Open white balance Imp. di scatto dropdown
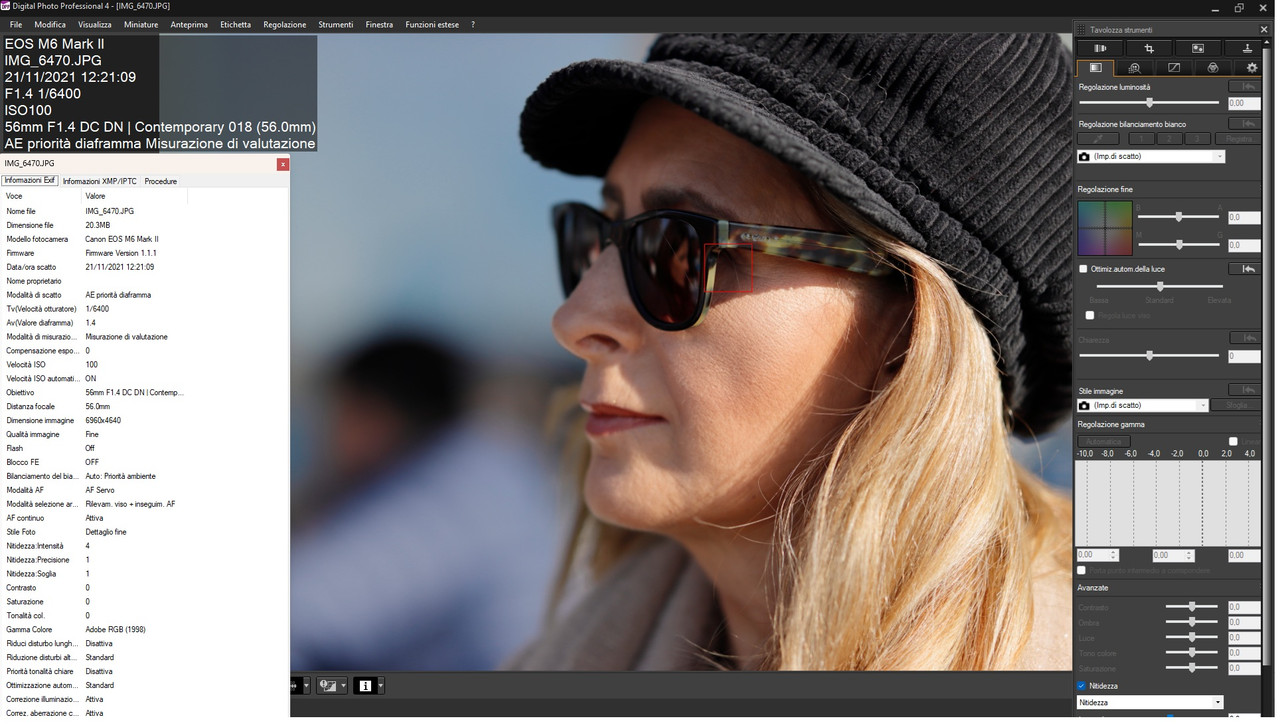The image size is (1280, 724). tap(1151, 157)
